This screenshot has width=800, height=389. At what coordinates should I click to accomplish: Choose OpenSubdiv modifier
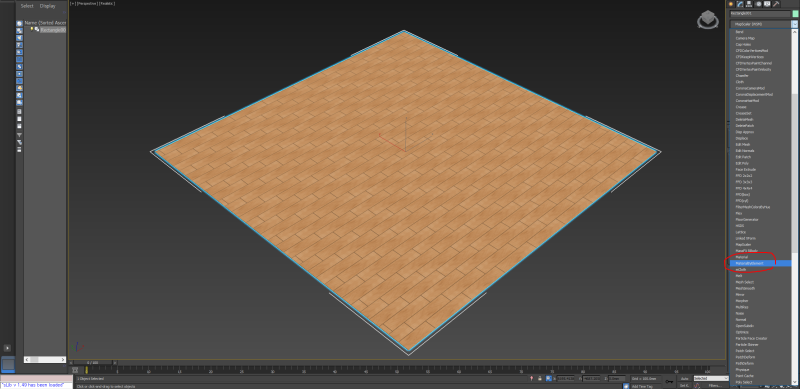click(x=760, y=326)
